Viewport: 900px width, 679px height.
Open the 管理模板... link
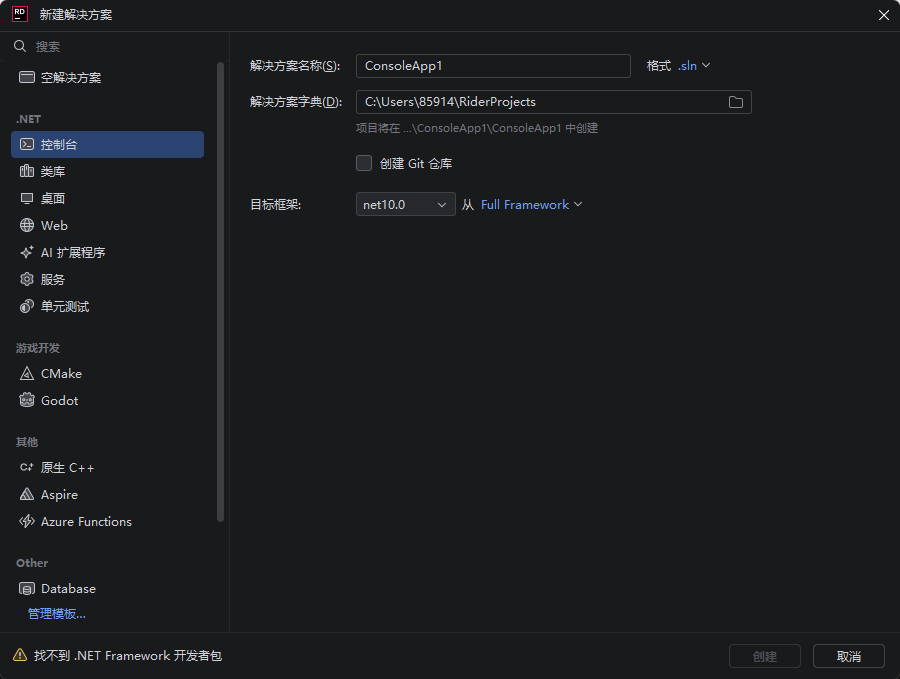(57, 614)
